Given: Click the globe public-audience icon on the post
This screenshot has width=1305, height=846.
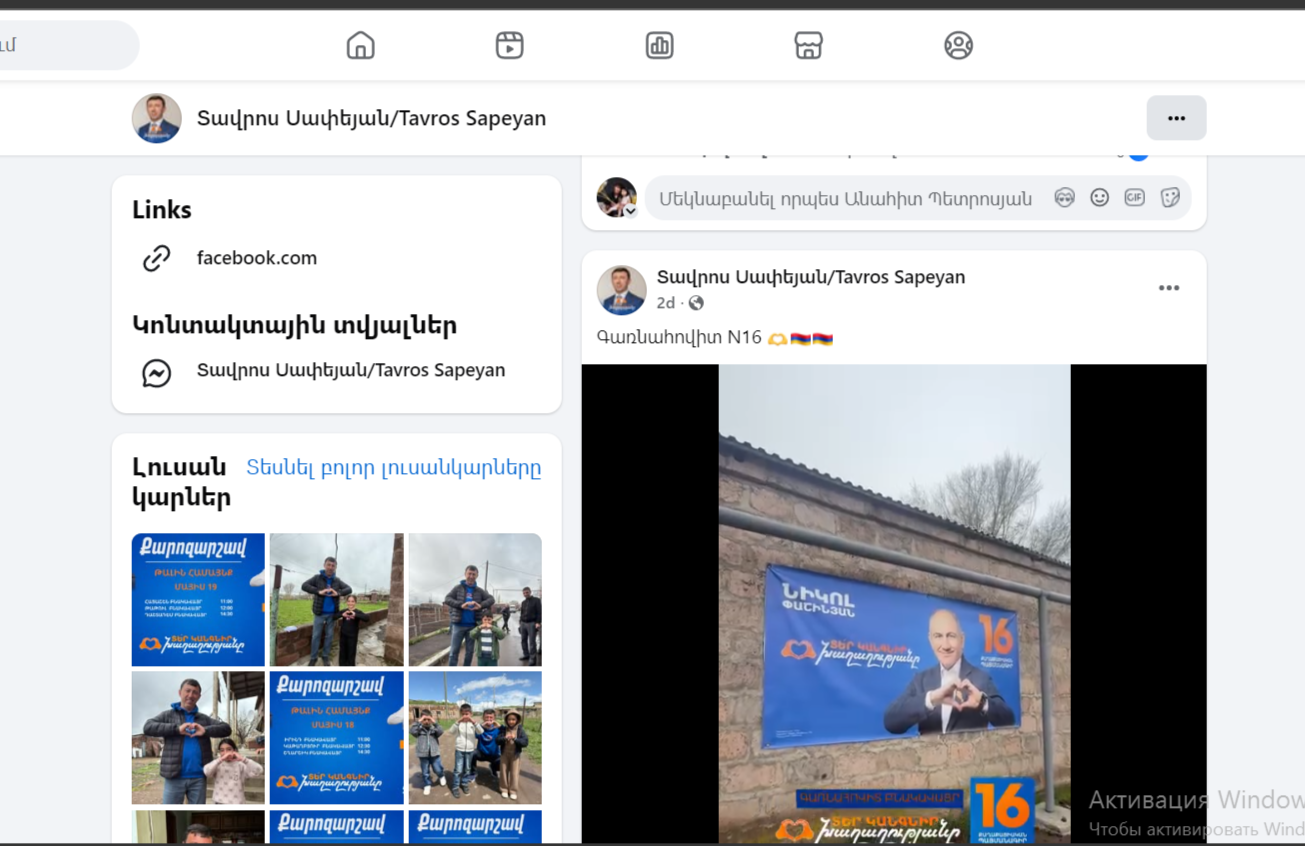Looking at the screenshot, I should pyautogui.click(x=697, y=303).
